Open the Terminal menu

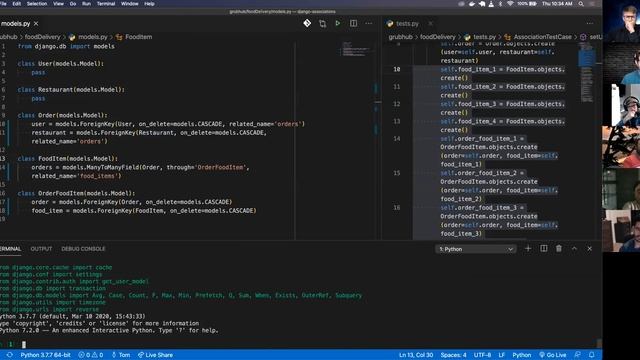pos(106,4)
